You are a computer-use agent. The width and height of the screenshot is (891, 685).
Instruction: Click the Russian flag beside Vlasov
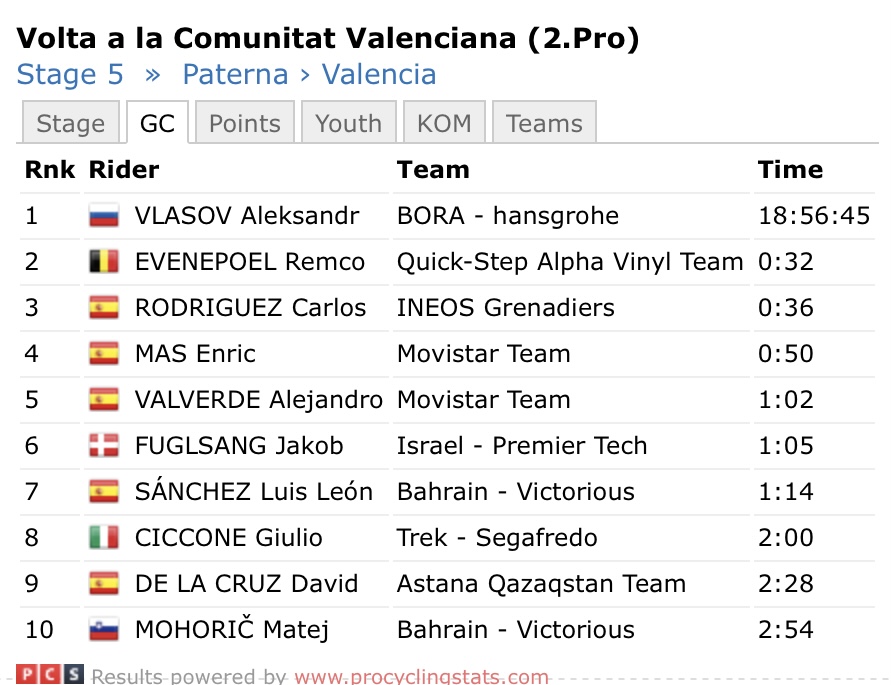coord(104,216)
